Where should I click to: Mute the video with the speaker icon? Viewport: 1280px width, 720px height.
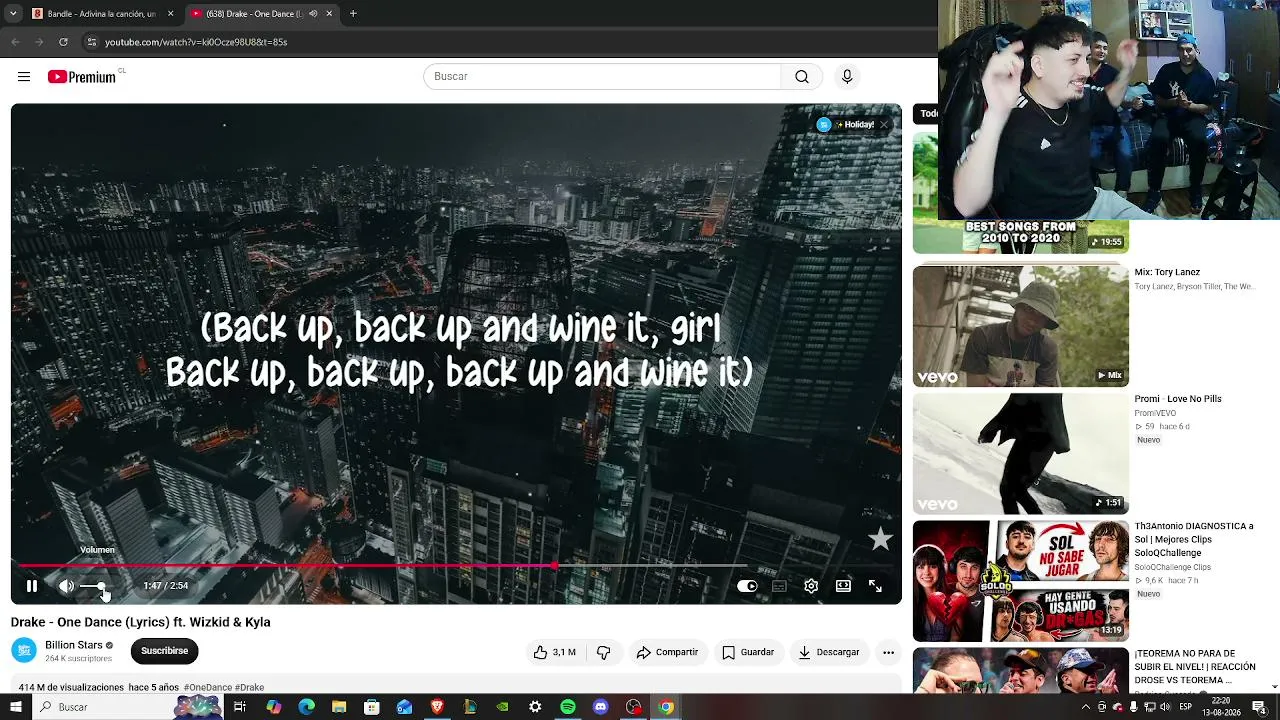point(66,586)
